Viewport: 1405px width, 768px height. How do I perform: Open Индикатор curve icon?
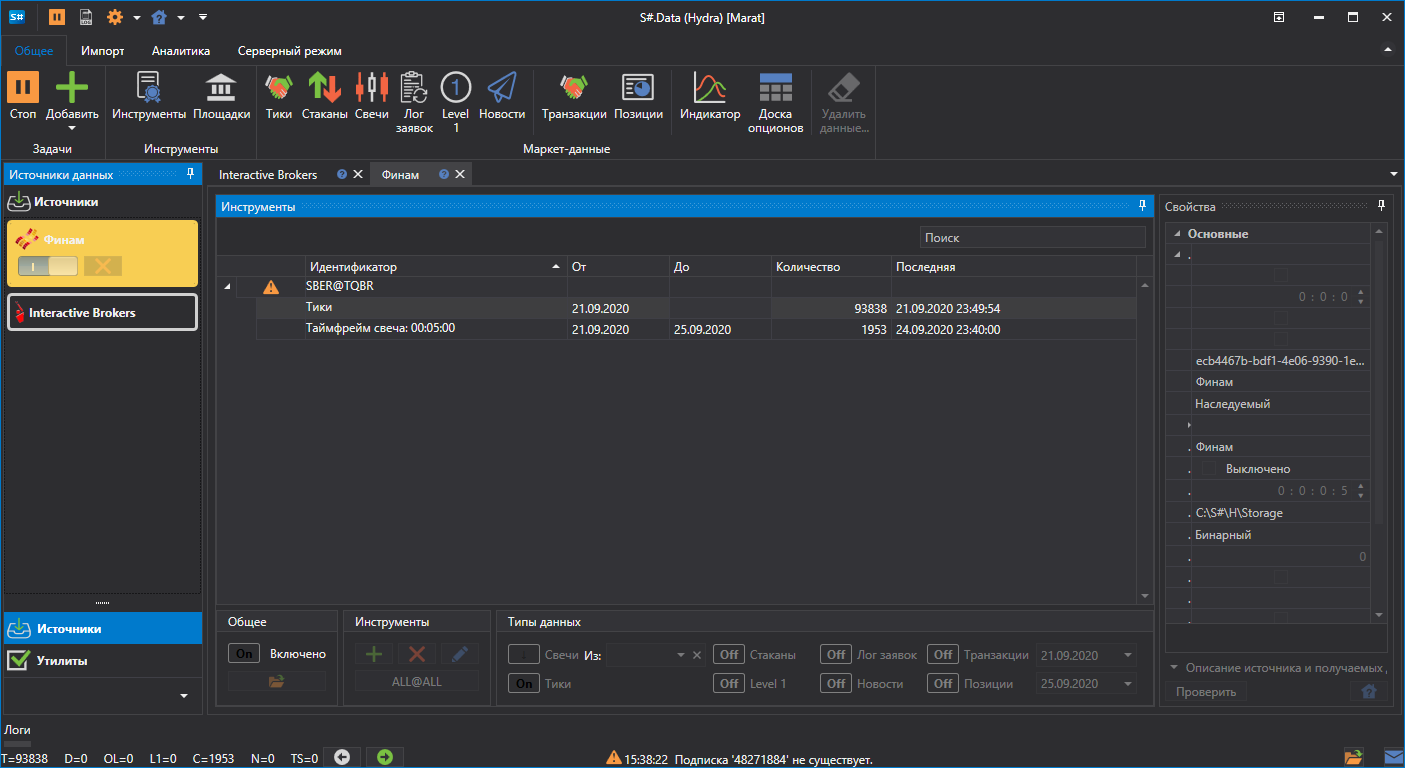(x=710, y=88)
